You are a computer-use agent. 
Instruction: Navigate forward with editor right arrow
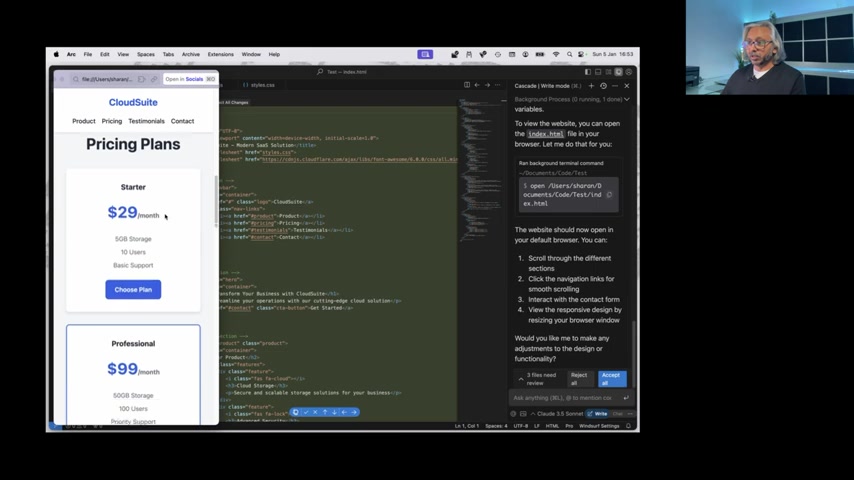click(487, 85)
